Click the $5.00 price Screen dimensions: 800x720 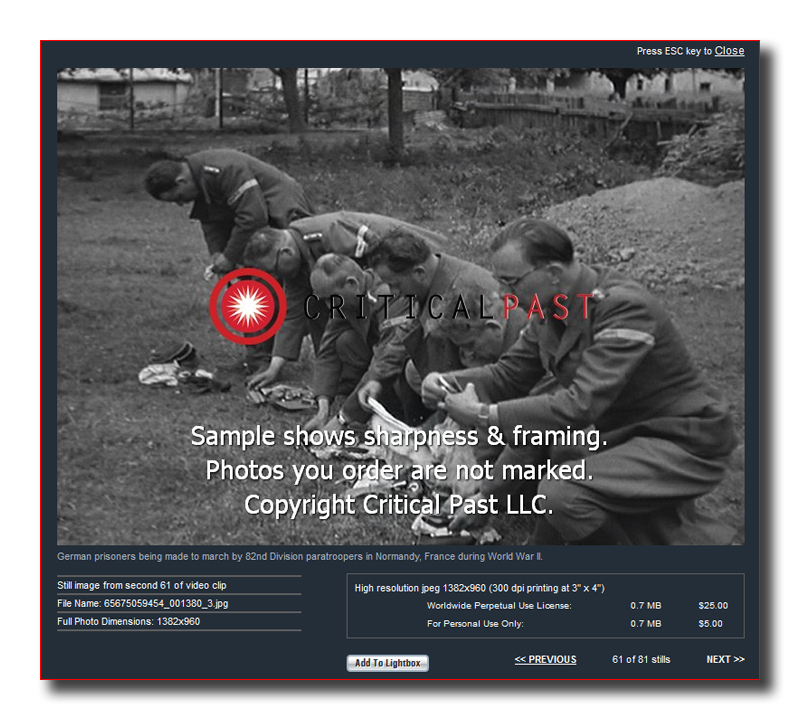click(710, 624)
